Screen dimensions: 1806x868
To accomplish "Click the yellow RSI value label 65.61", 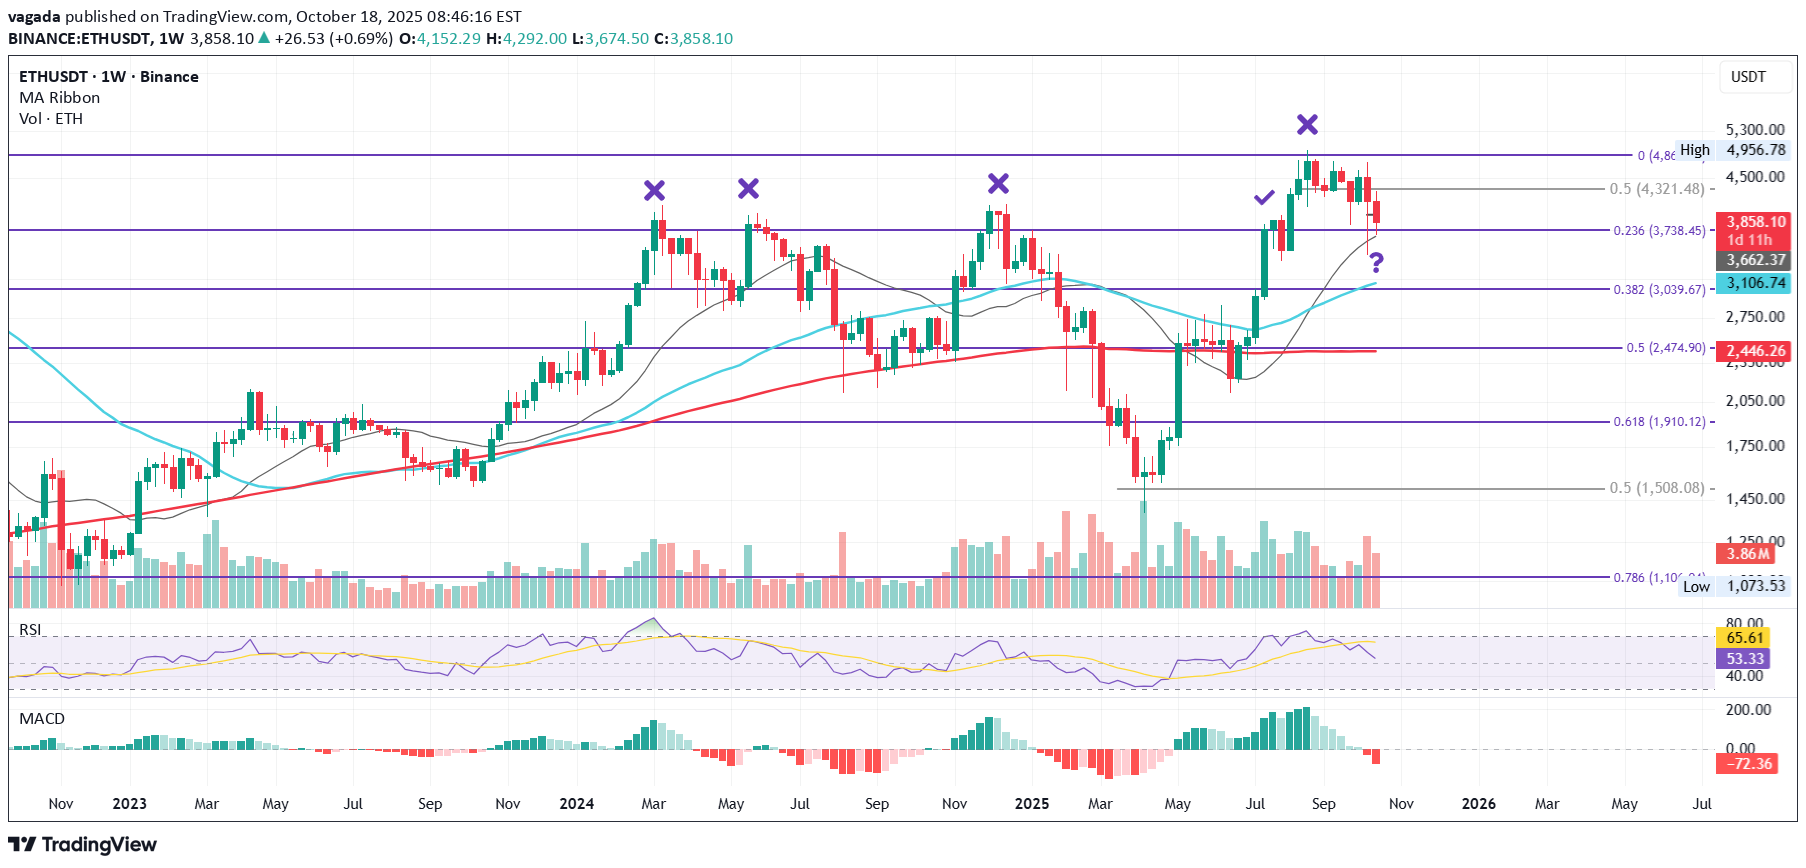I will (1744, 638).
